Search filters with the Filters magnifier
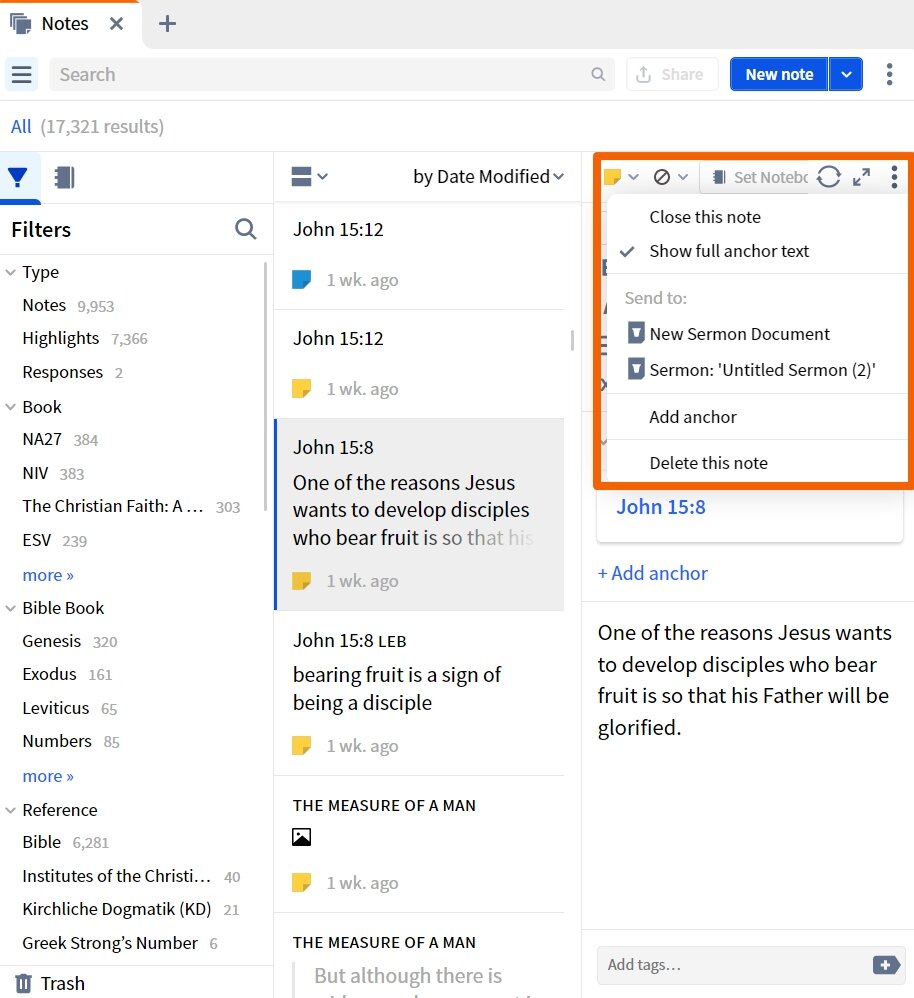914x998 pixels. click(x=246, y=229)
